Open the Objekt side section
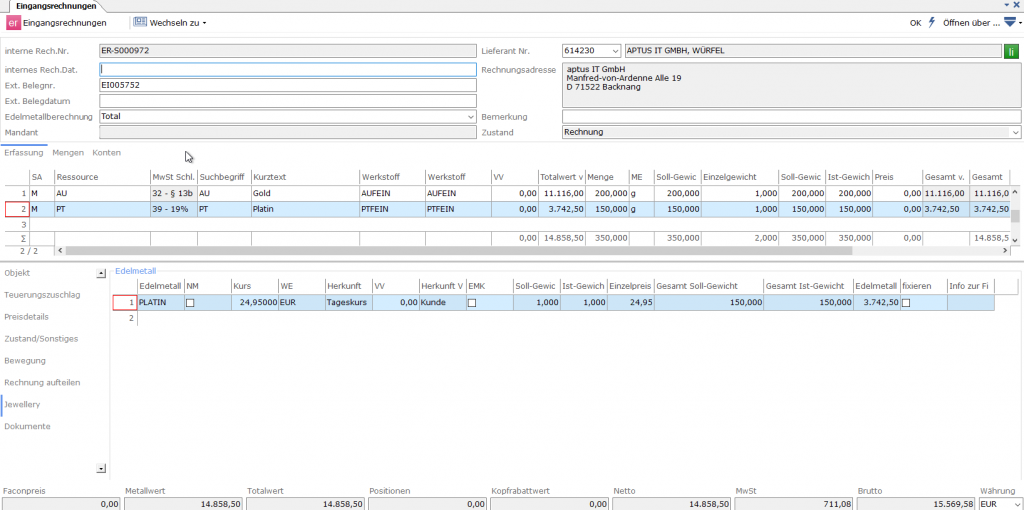 (x=17, y=273)
